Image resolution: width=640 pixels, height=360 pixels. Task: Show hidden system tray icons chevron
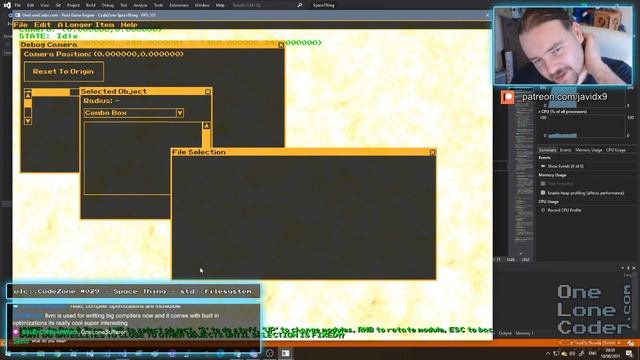pos(548,353)
